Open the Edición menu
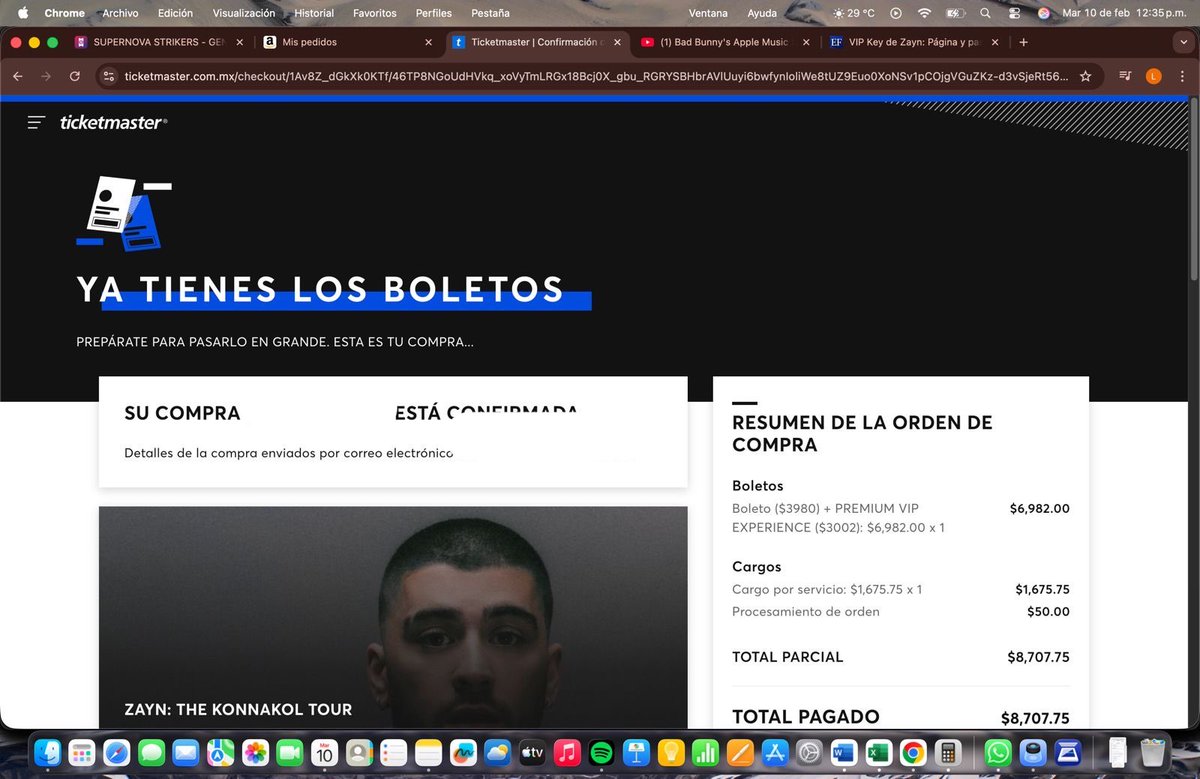Screen dimensions: 1200x779 tap(175, 13)
